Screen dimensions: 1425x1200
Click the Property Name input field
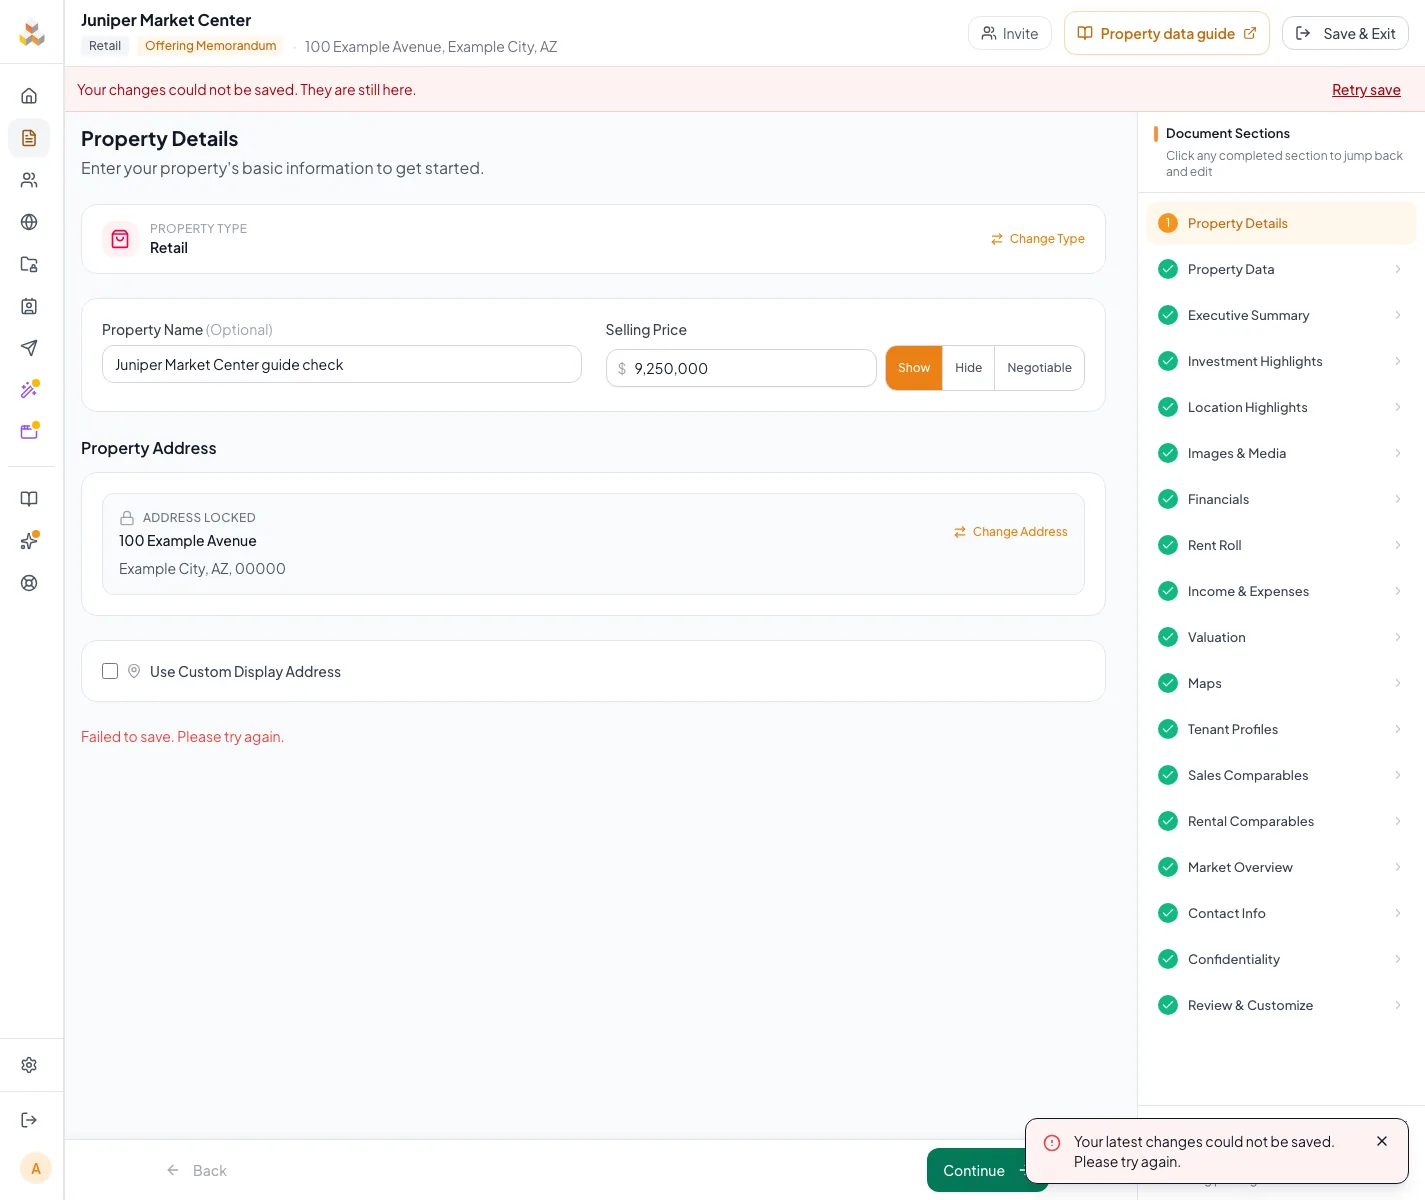point(342,364)
